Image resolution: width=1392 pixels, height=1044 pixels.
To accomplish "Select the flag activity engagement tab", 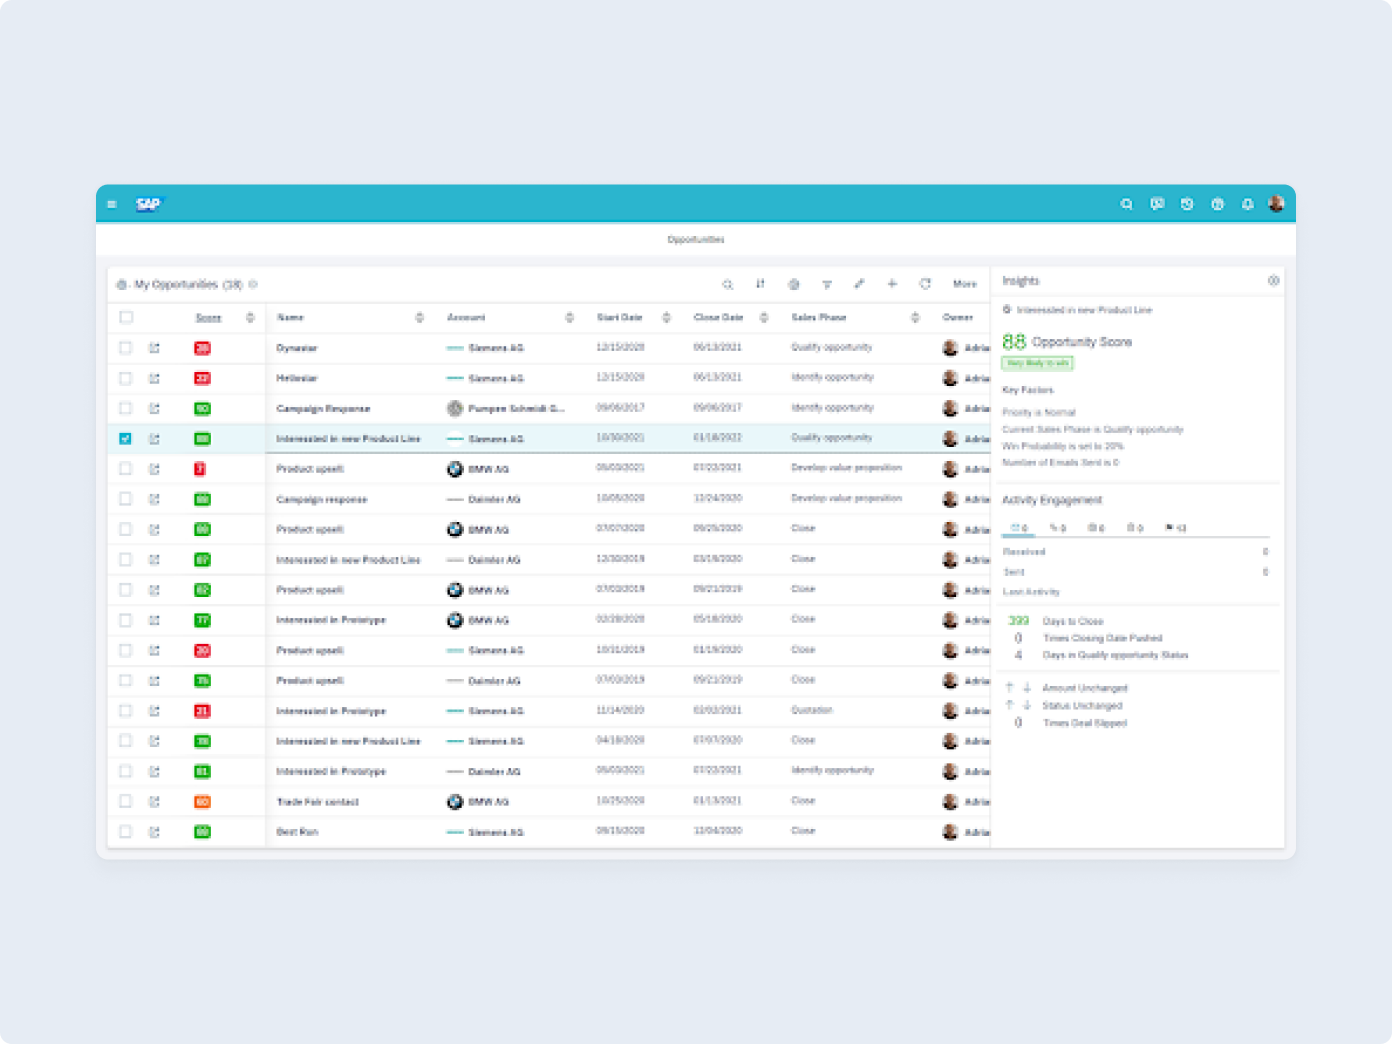I will 1176,527.
